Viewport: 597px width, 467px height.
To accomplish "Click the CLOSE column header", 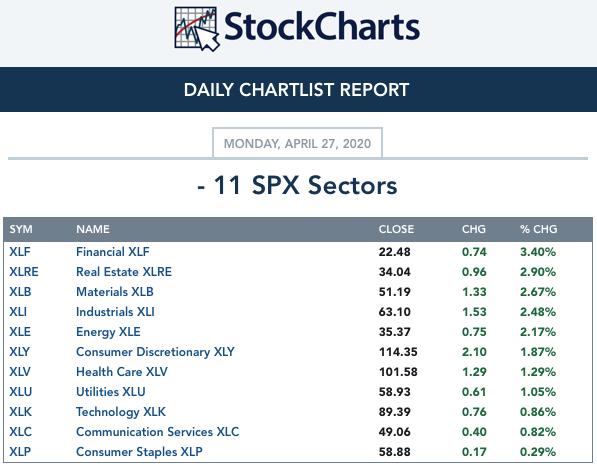I will pyautogui.click(x=396, y=229).
